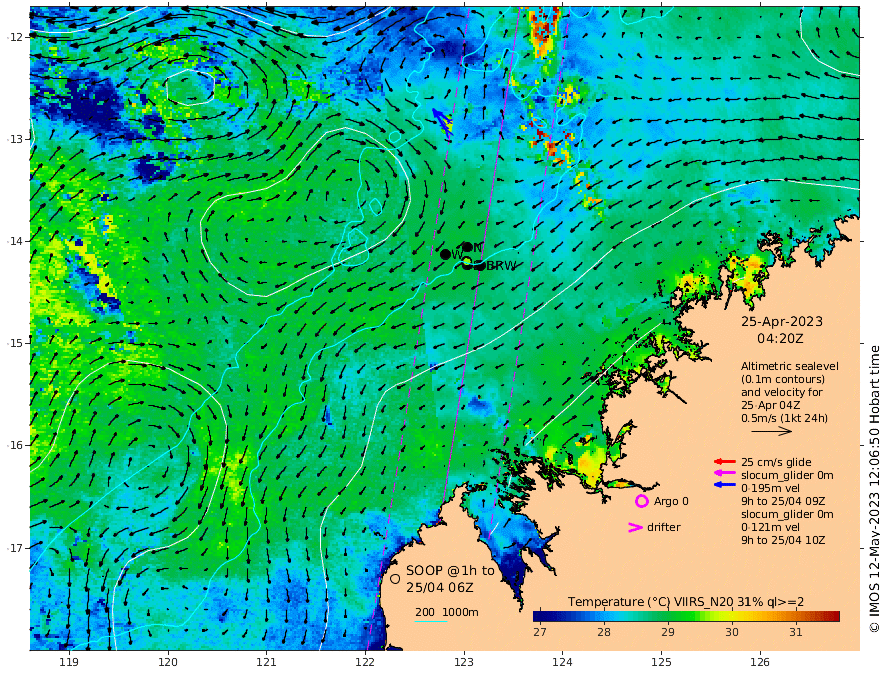Click the 'Temperature (°C) VIIRS_N20 31% ql>=2' title
The width and height of the screenshot is (880, 680).
tap(686, 602)
